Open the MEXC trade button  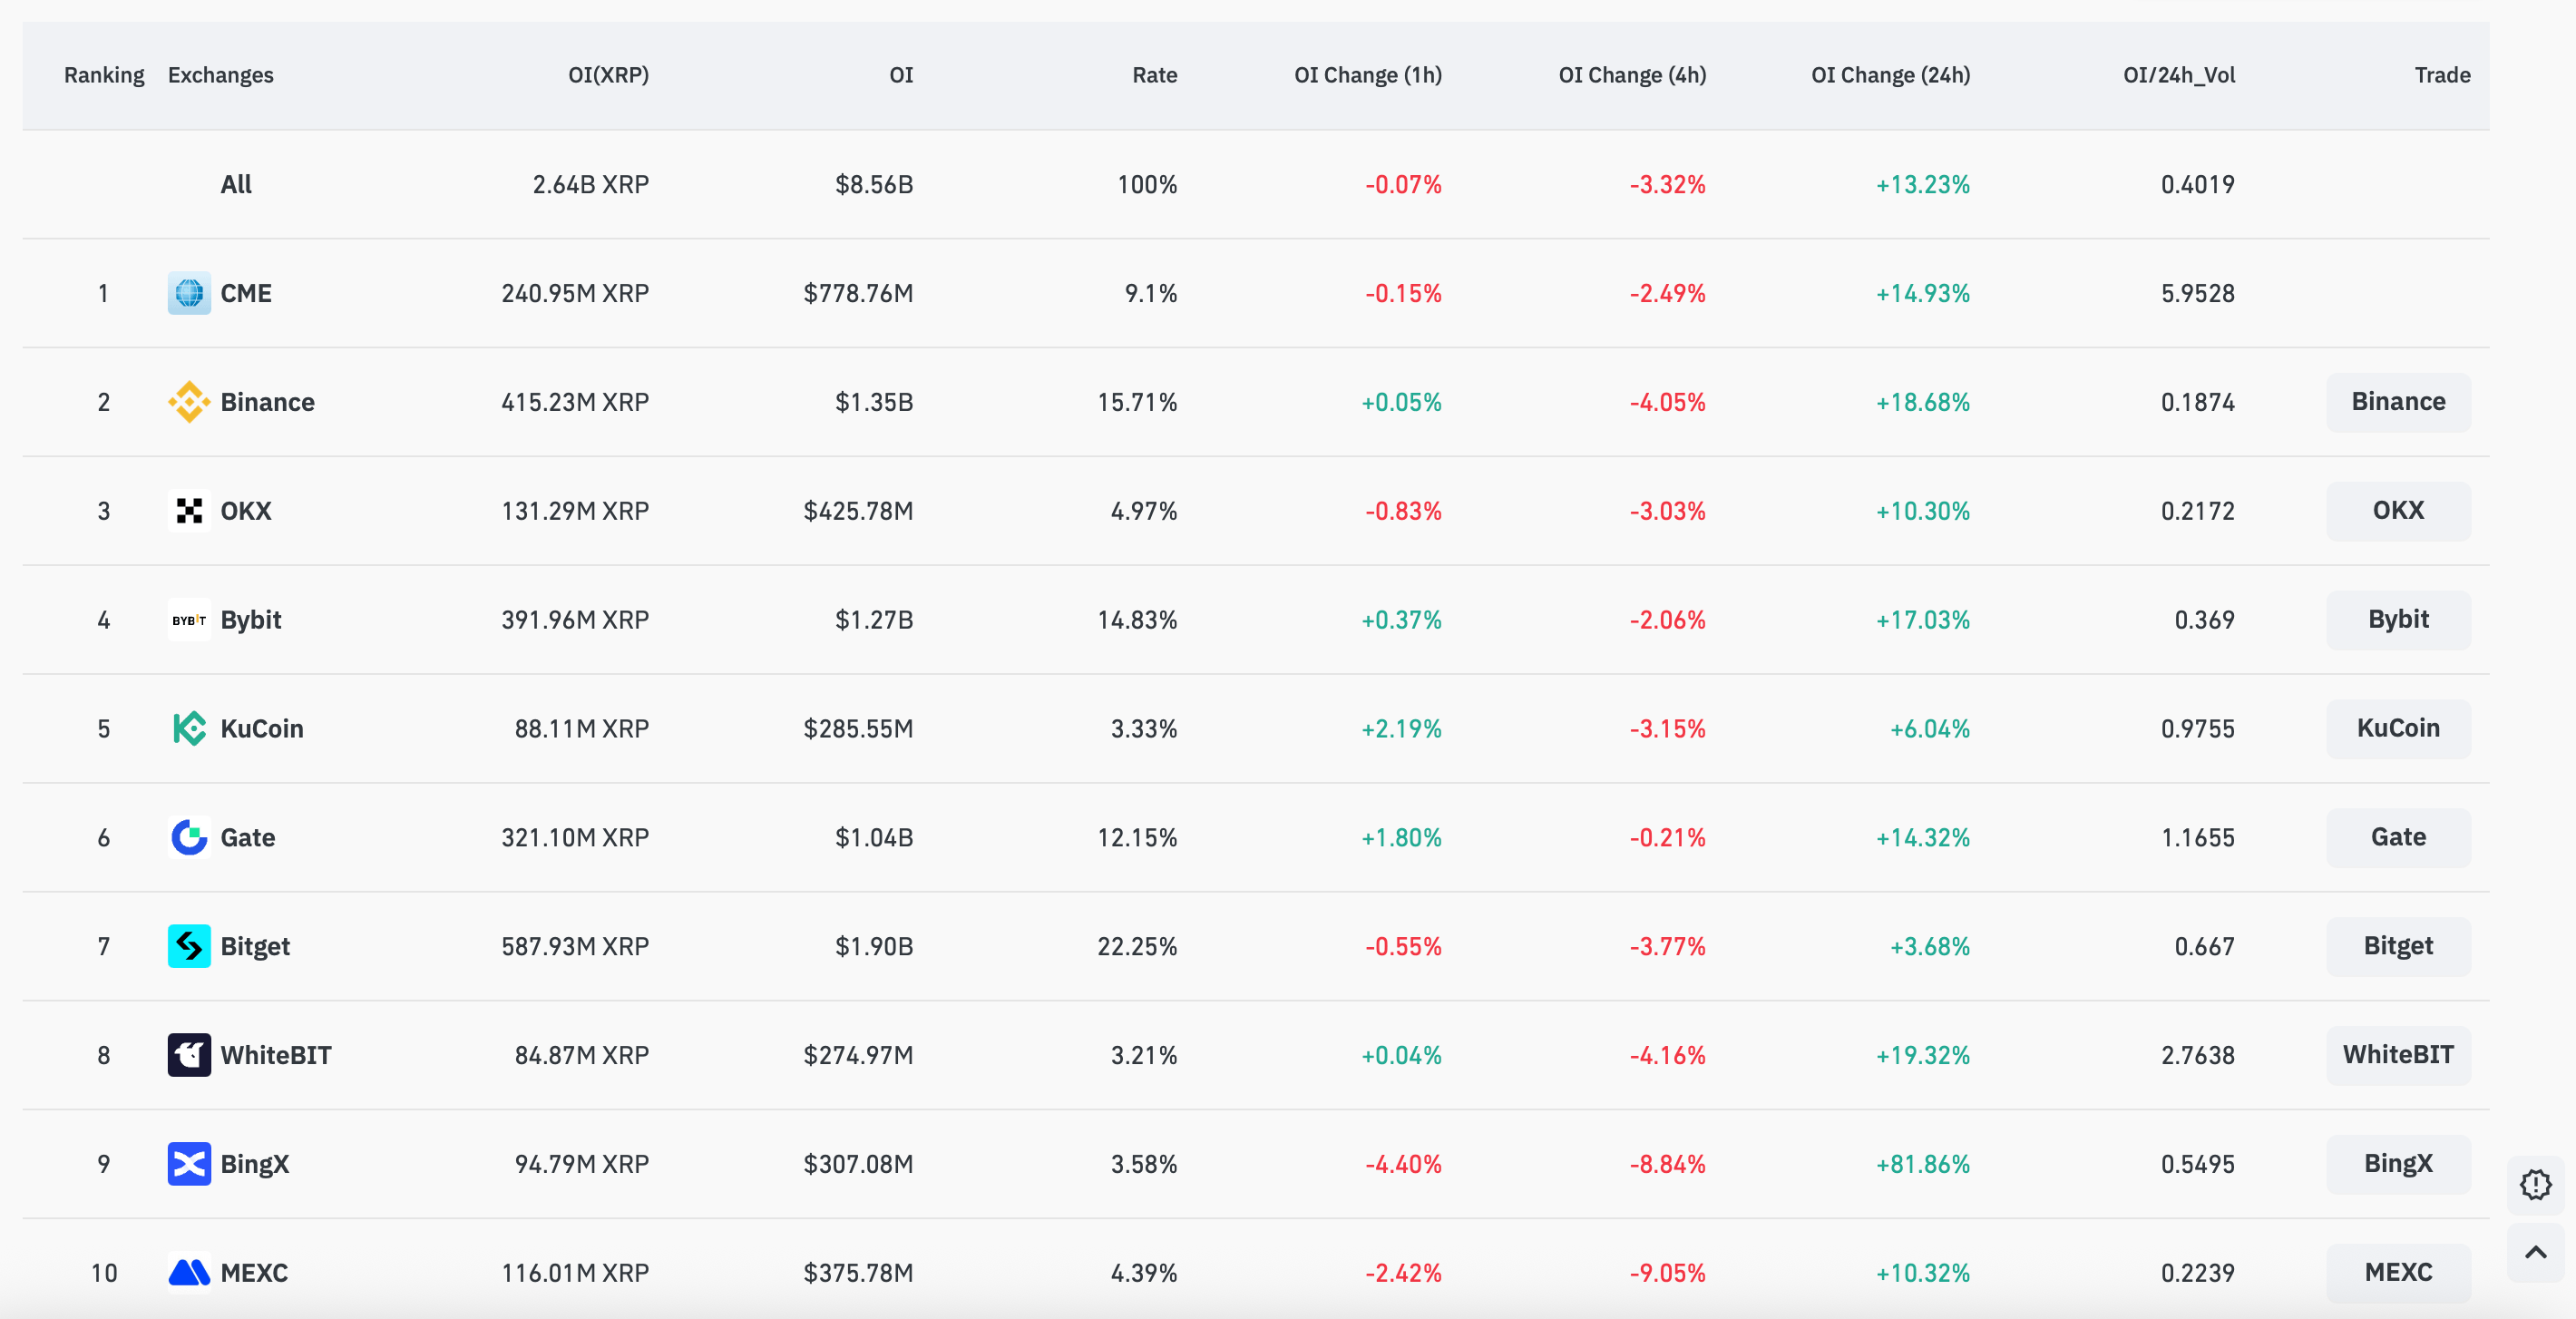(x=2398, y=1273)
